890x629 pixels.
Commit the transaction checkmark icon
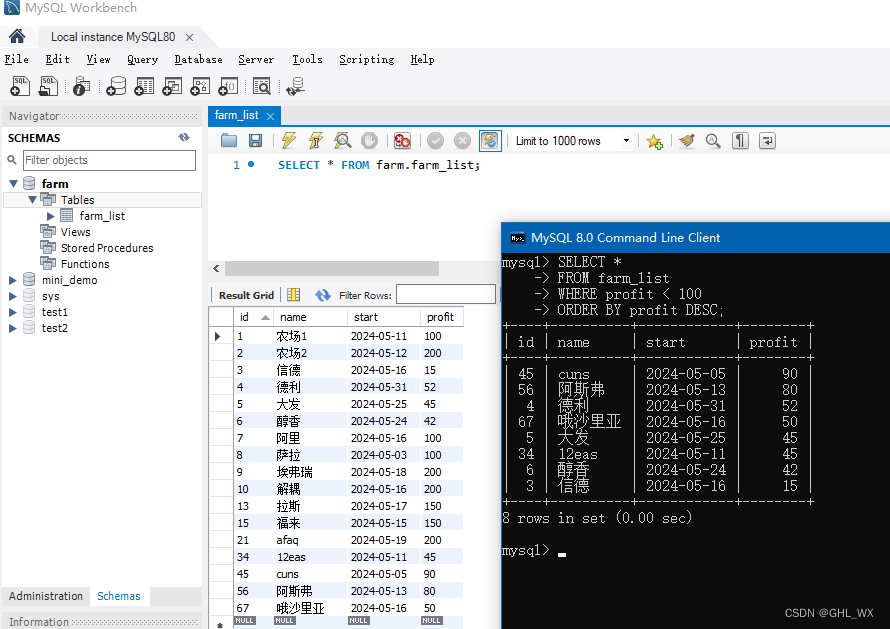coord(435,140)
